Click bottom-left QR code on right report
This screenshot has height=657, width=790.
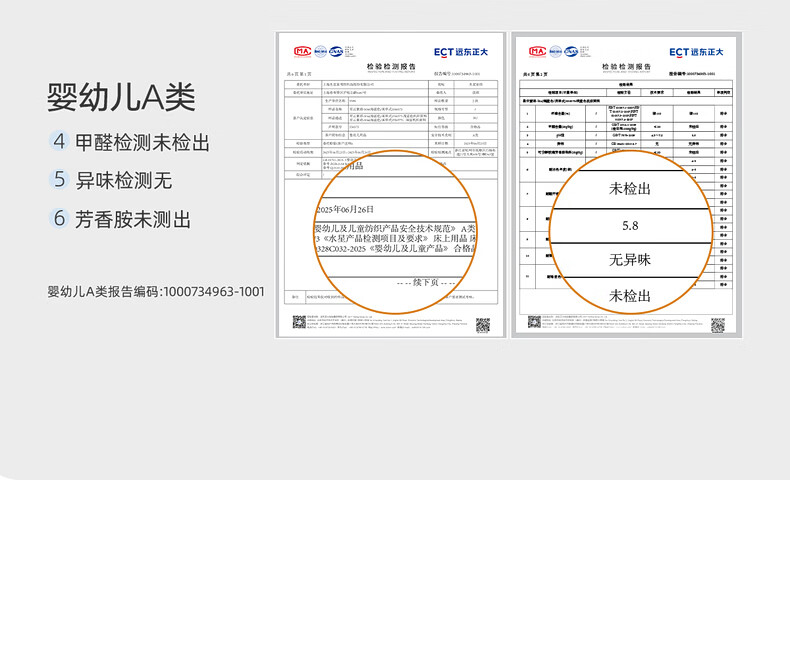[x=535, y=322]
